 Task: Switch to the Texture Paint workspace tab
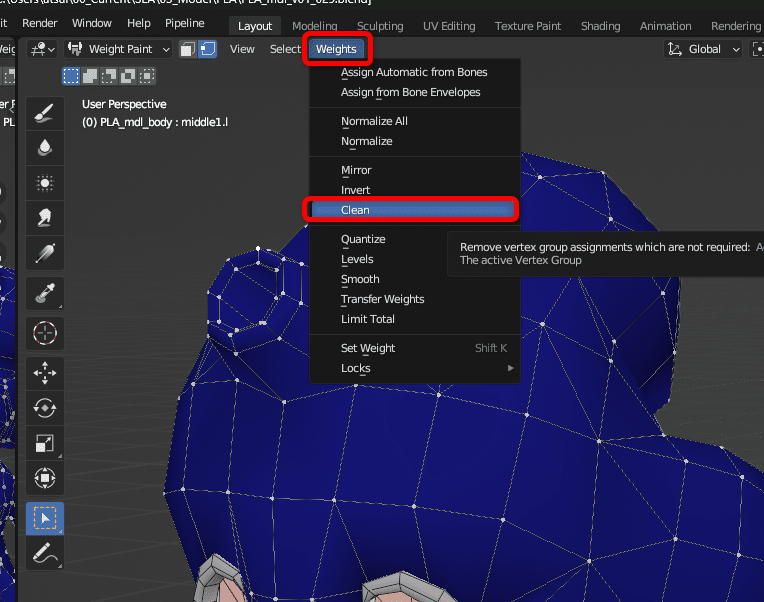[x=528, y=26]
